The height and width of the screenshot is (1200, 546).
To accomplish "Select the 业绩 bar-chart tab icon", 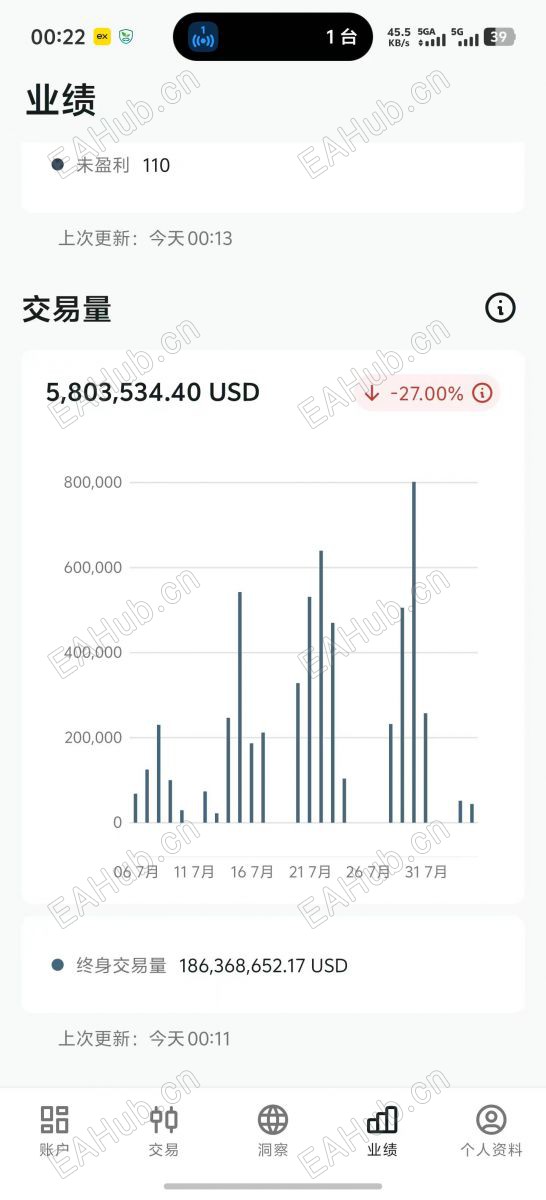I will 382,1120.
